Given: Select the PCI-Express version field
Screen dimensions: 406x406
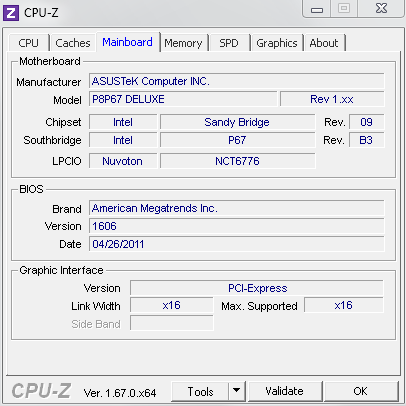Looking at the screenshot, I should click(x=257, y=288).
